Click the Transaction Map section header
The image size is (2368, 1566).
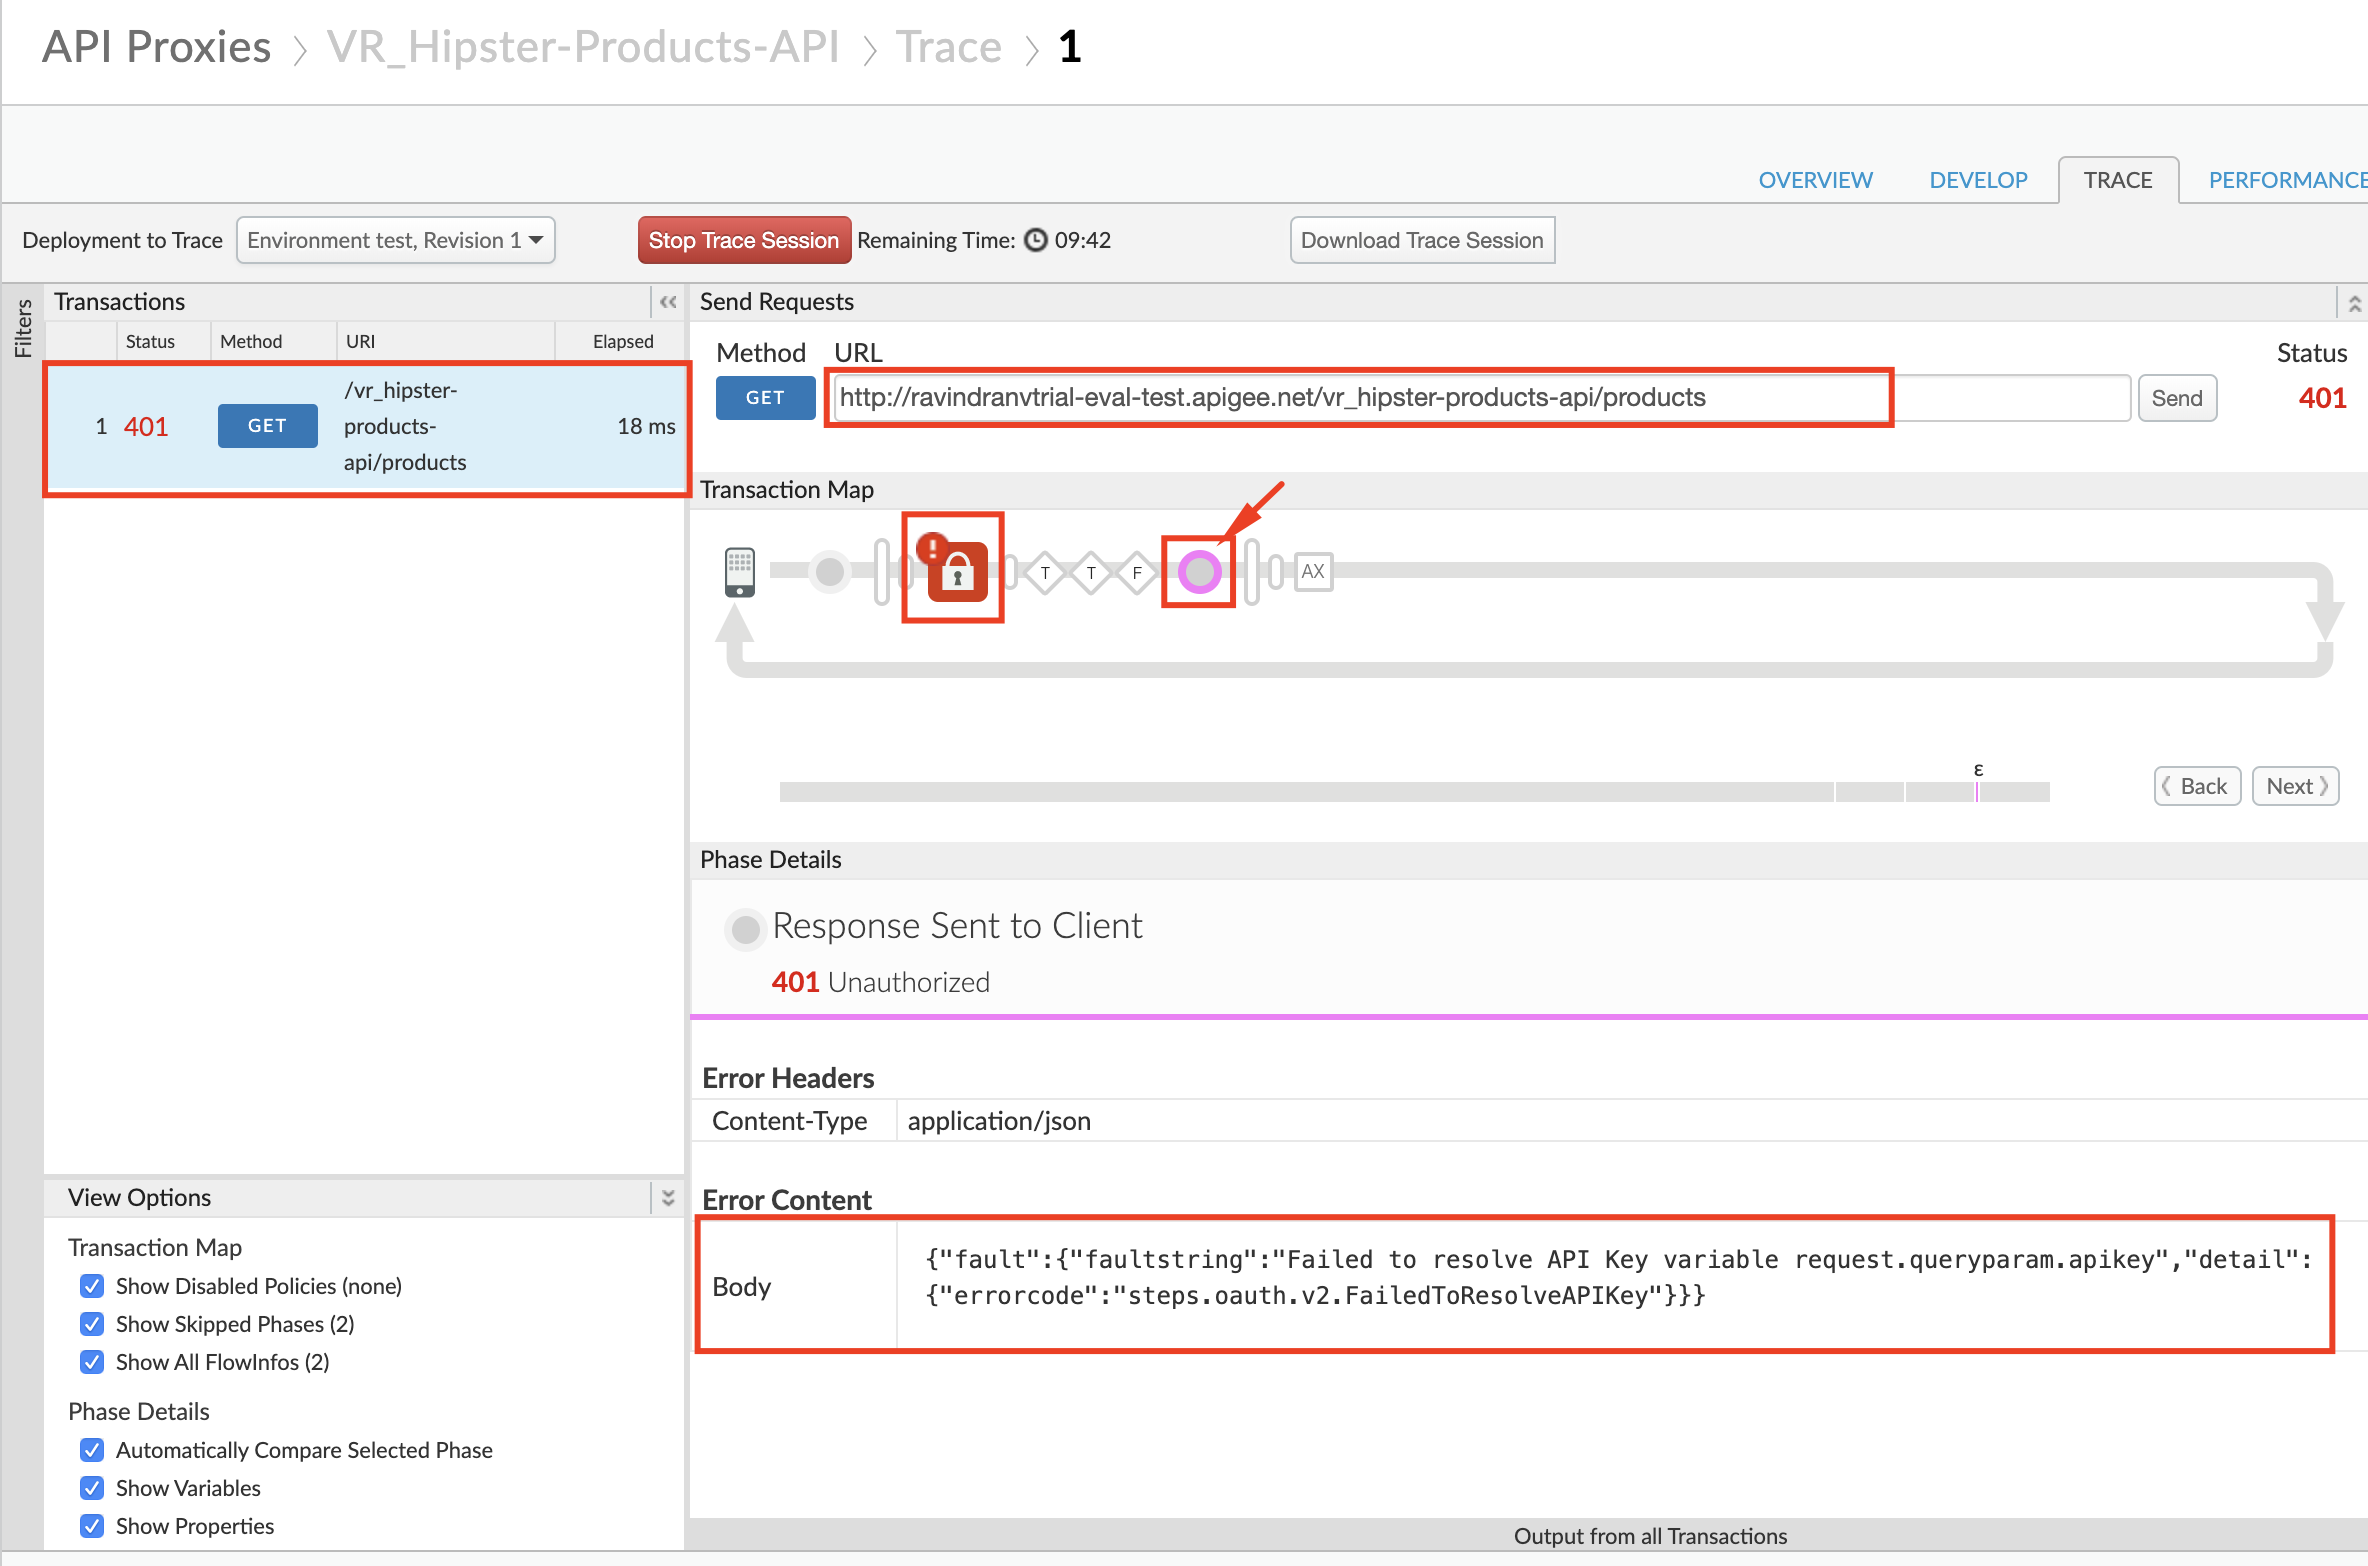tap(787, 489)
